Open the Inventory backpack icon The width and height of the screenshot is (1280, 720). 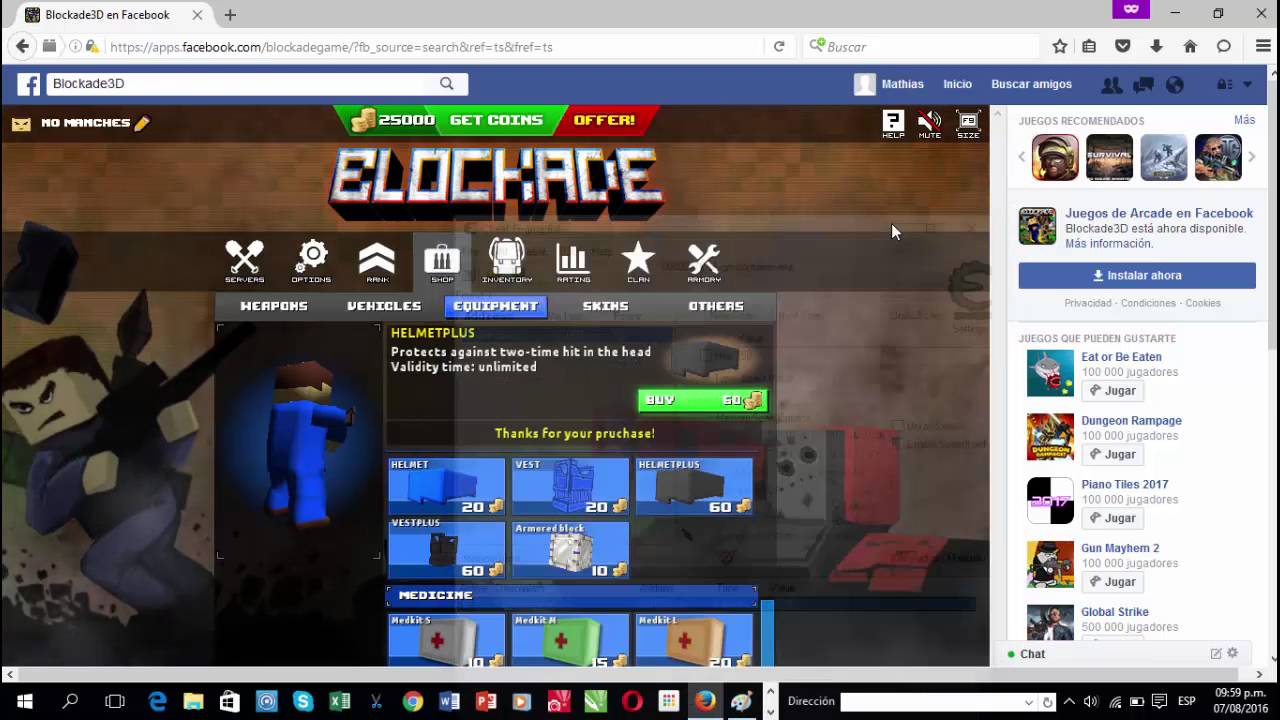507,262
